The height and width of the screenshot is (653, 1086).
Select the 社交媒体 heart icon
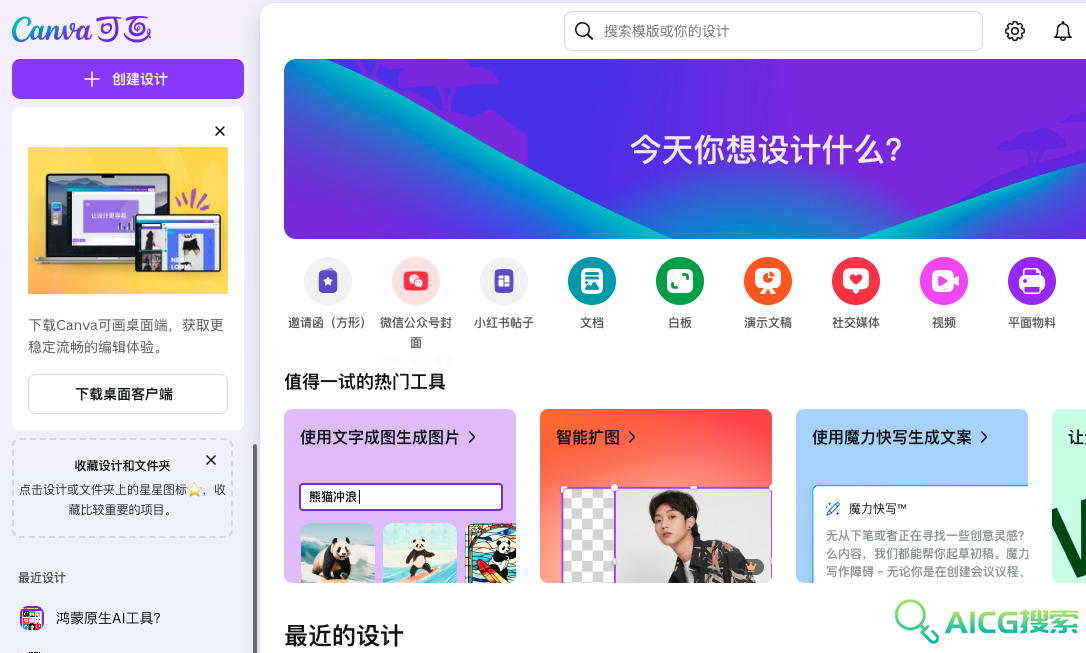tap(855, 281)
